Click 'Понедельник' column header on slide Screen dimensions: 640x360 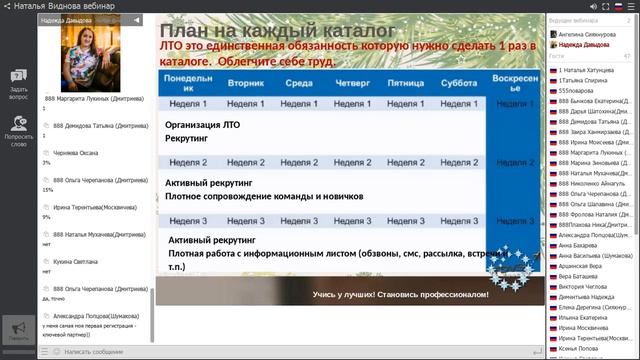188,83
